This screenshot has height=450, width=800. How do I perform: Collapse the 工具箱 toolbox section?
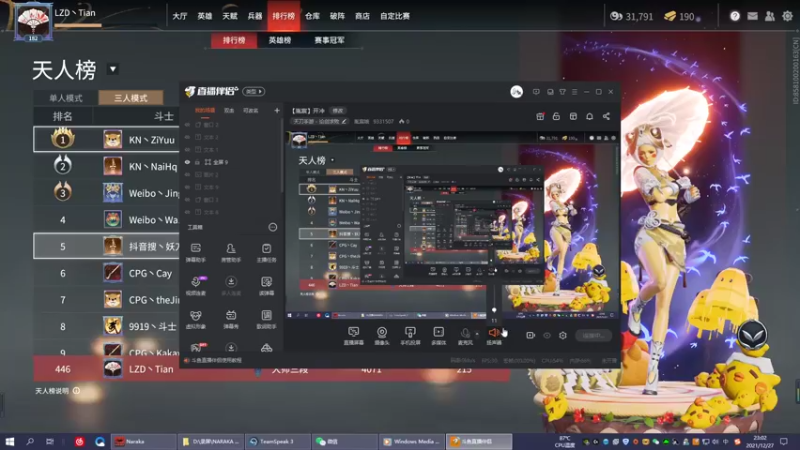pos(273,227)
